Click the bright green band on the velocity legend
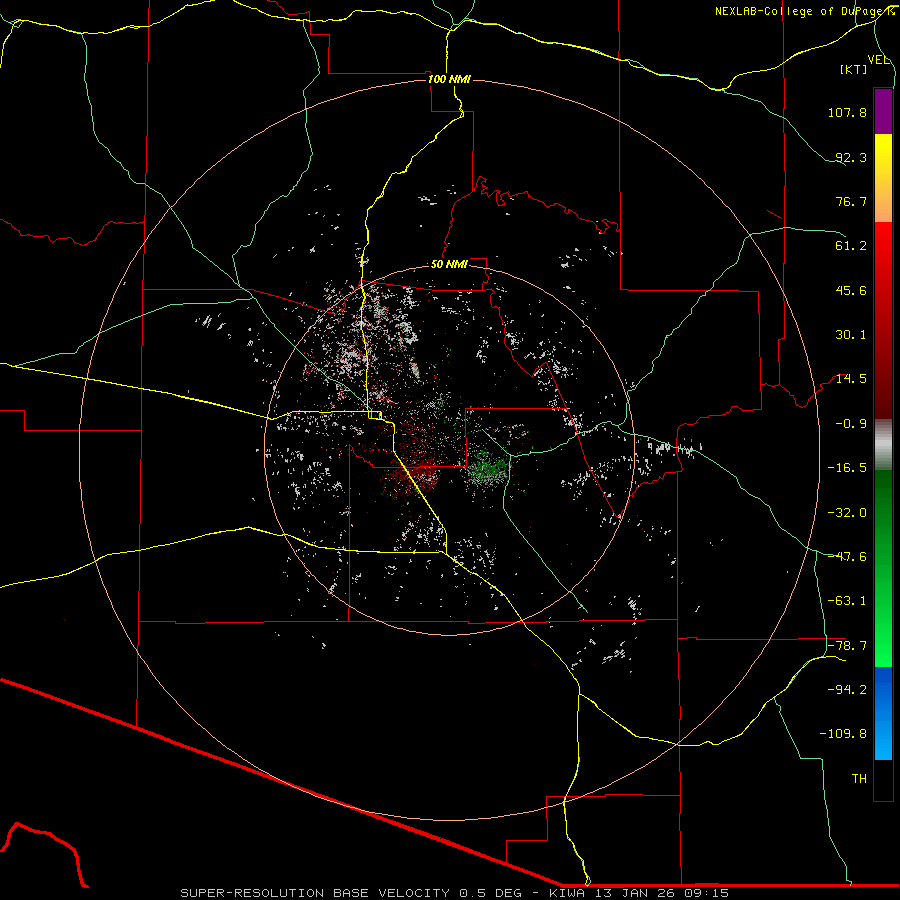Screen dimensions: 900x900 click(x=883, y=655)
